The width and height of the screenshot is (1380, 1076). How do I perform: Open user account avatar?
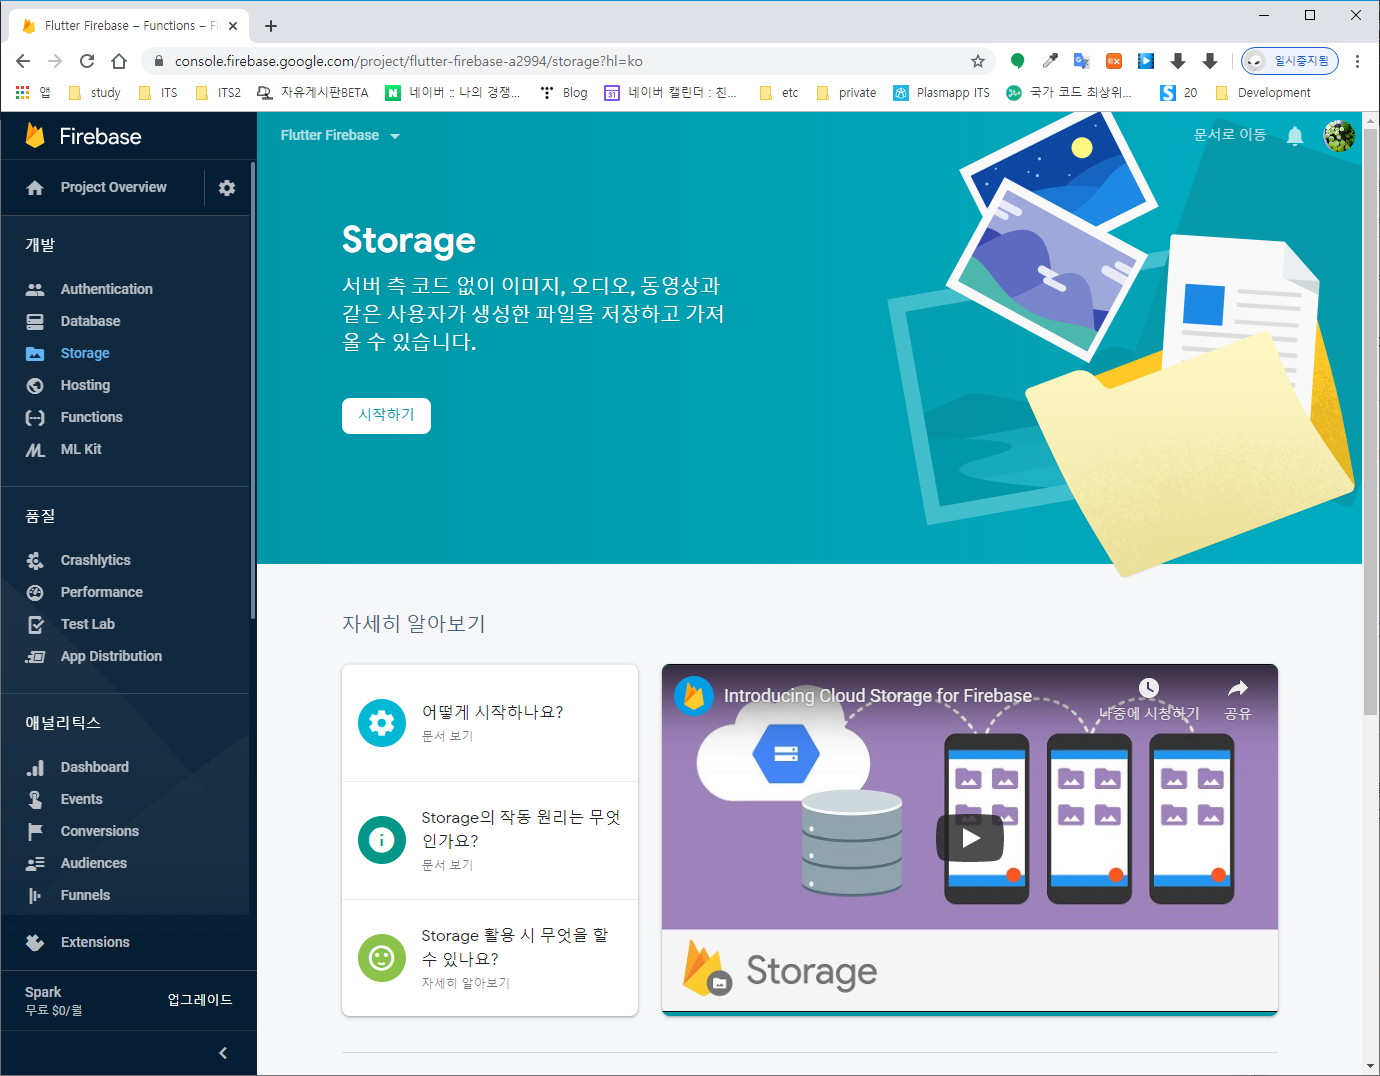(1339, 136)
